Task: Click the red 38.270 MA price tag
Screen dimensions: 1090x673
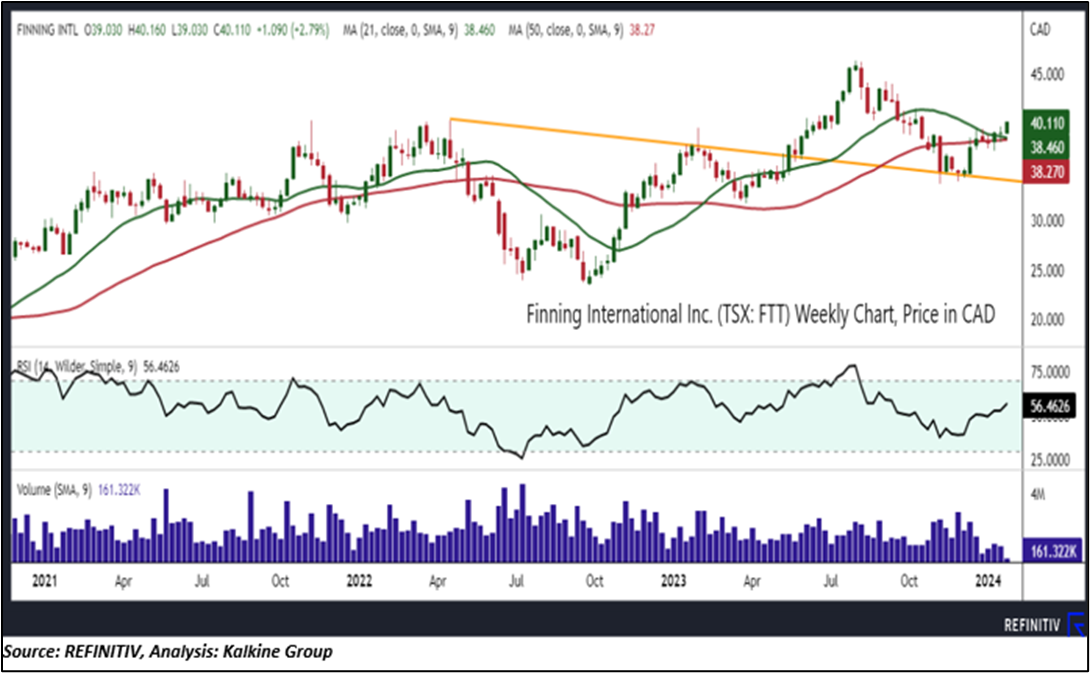Action: [x=1047, y=171]
